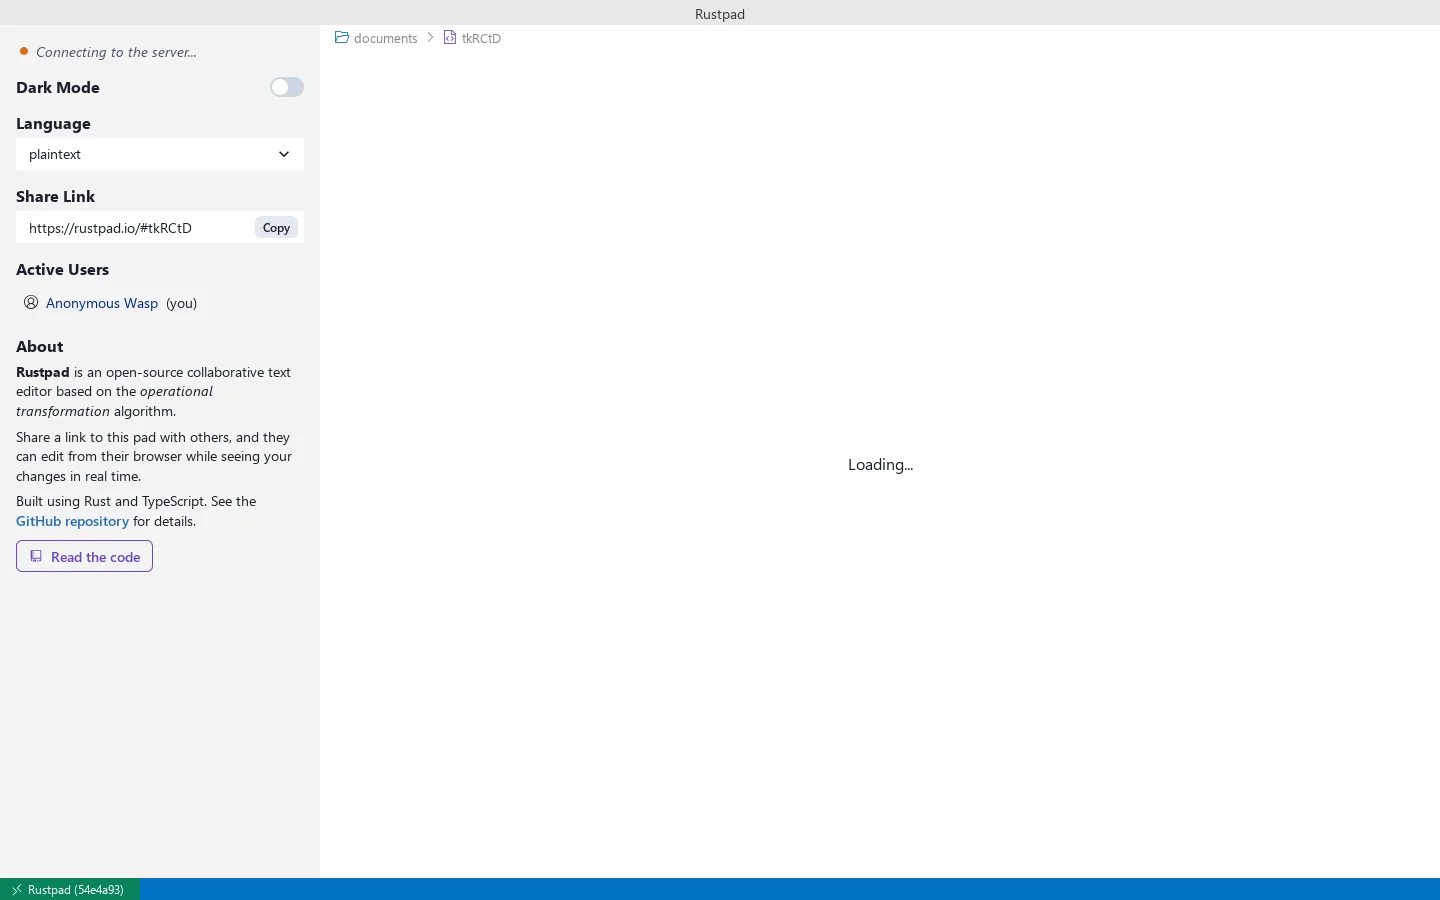Click the tkRCtD file icon in breadcrumb
Viewport: 1440px width, 900px height.
(450, 37)
